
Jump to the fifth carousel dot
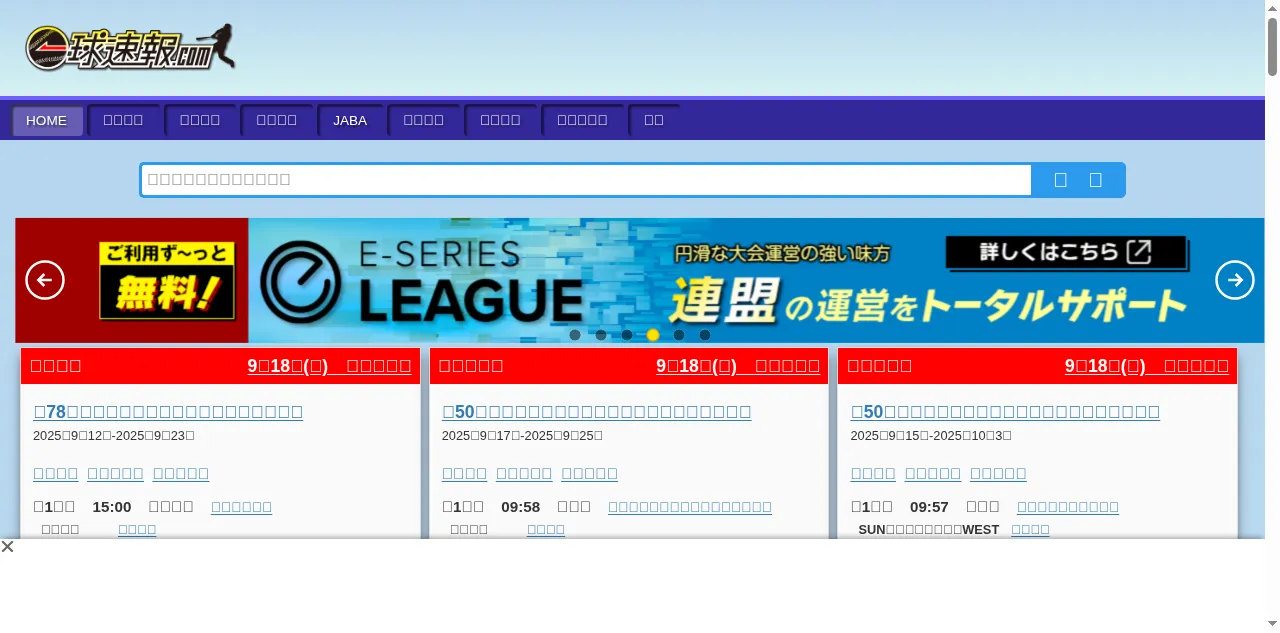[679, 335]
